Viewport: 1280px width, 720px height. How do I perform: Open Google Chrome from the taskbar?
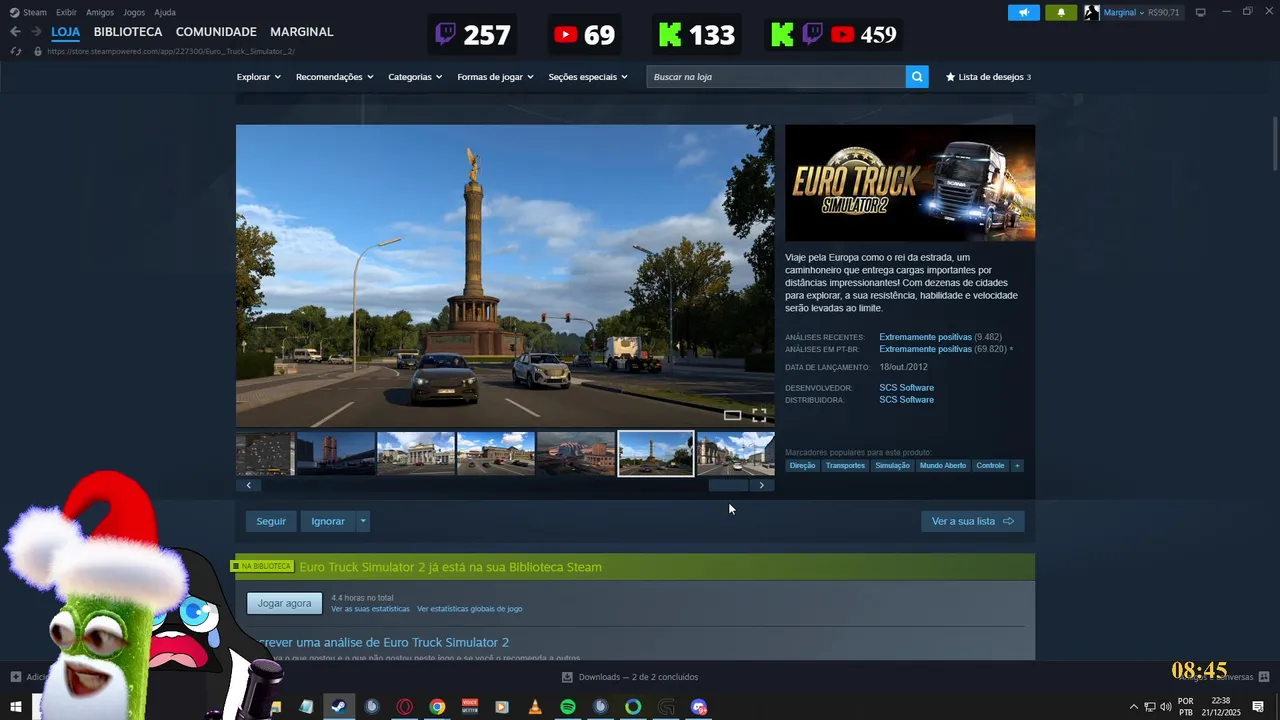point(437,707)
